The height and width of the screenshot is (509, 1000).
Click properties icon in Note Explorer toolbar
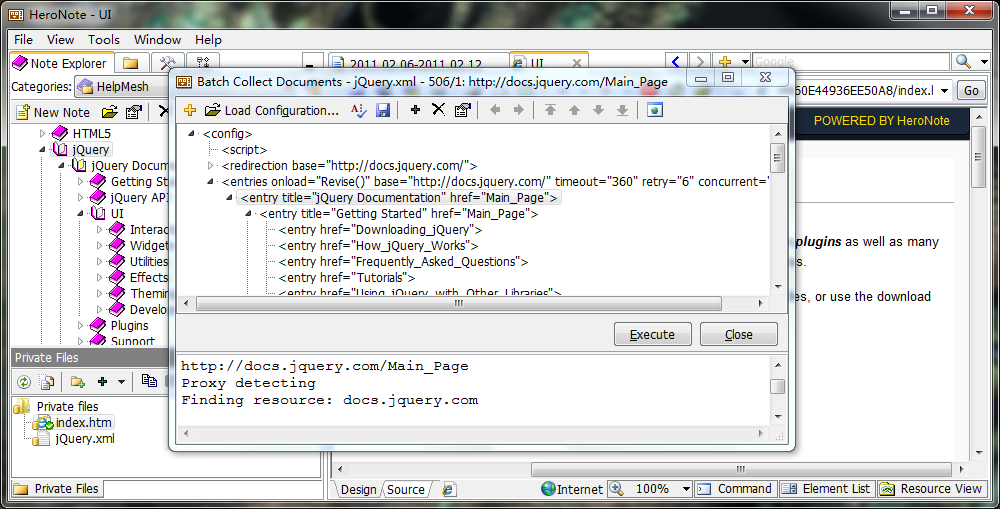[133, 112]
